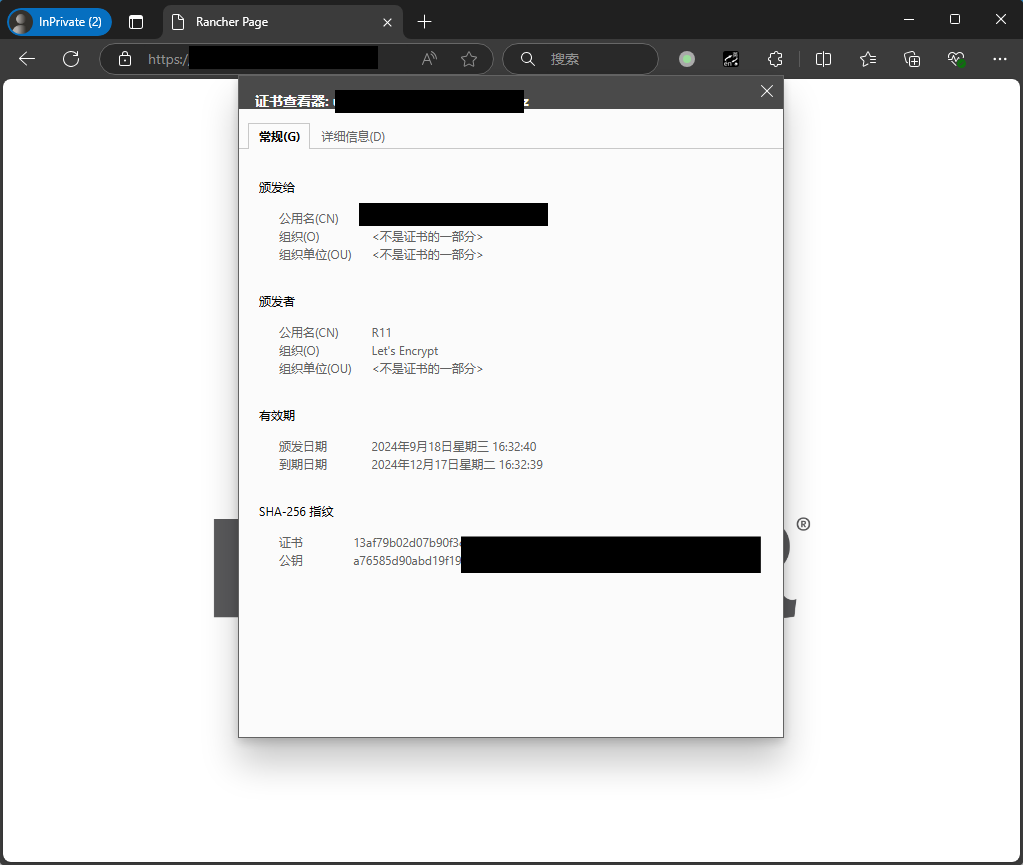Image resolution: width=1023 pixels, height=865 pixels.
Task: Click 颁发者 组织单位(OU) value 不是证书的一部分
Action: click(427, 369)
